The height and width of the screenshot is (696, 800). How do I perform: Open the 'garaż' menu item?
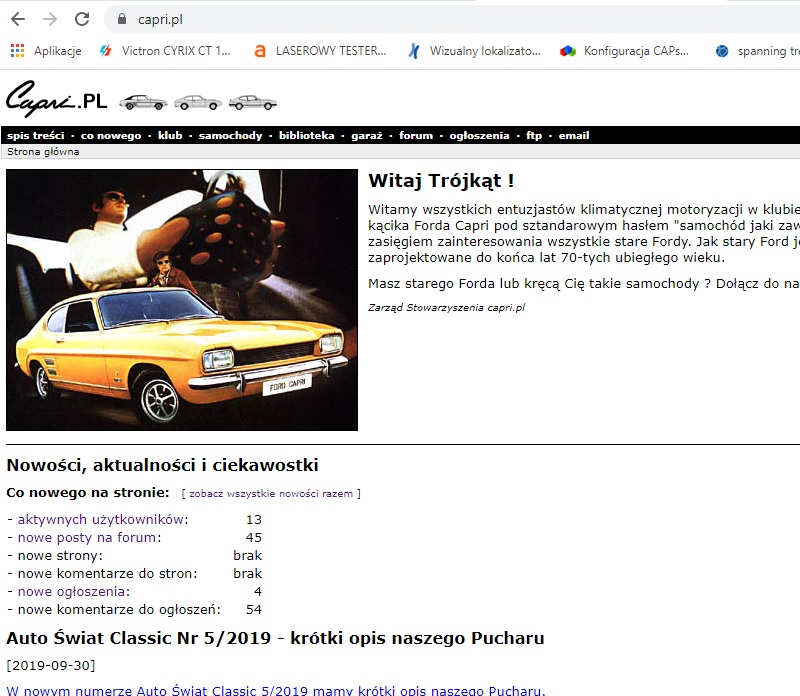click(x=367, y=135)
